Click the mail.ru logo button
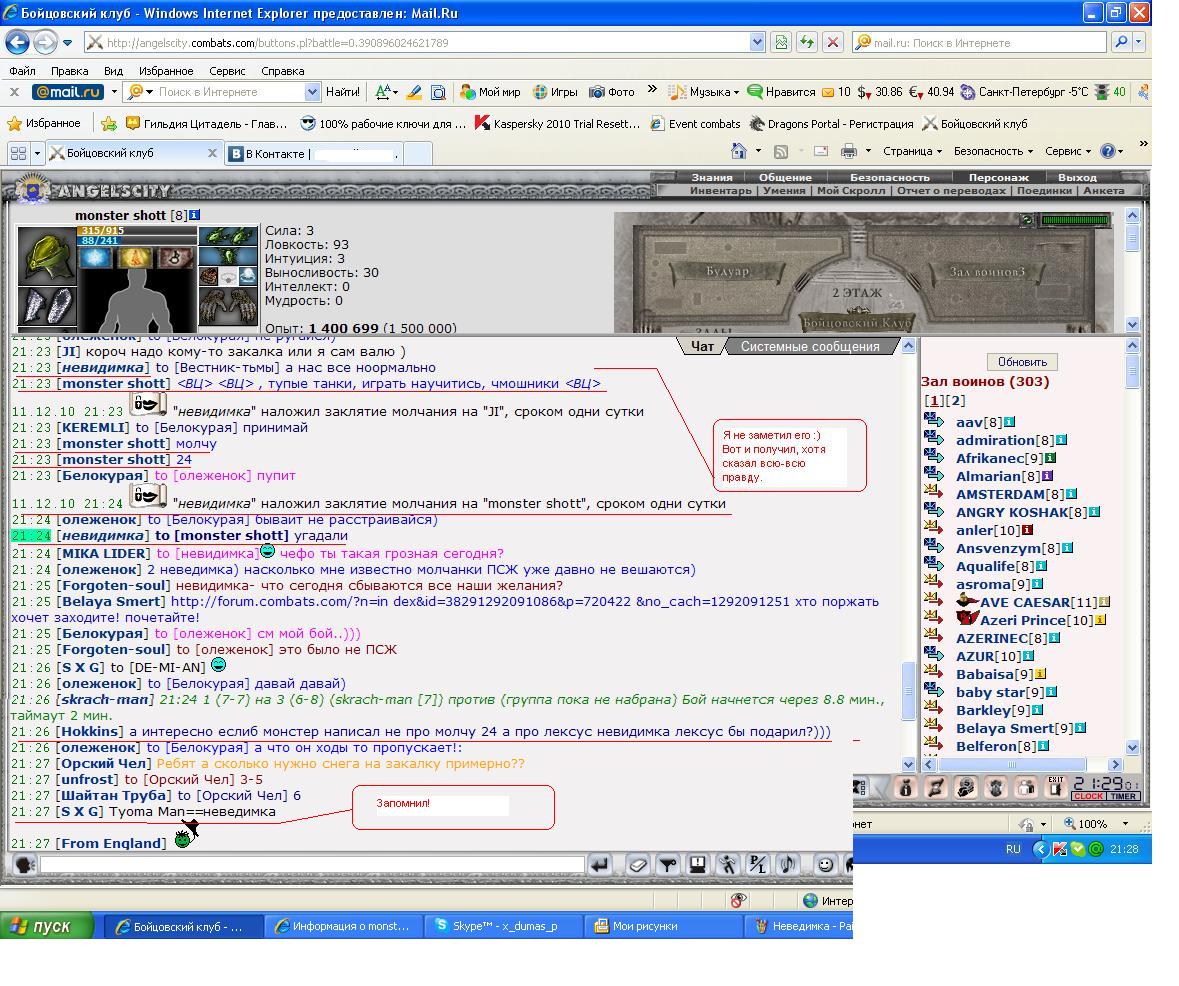1179x986 pixels. click(x=68, y=92)
